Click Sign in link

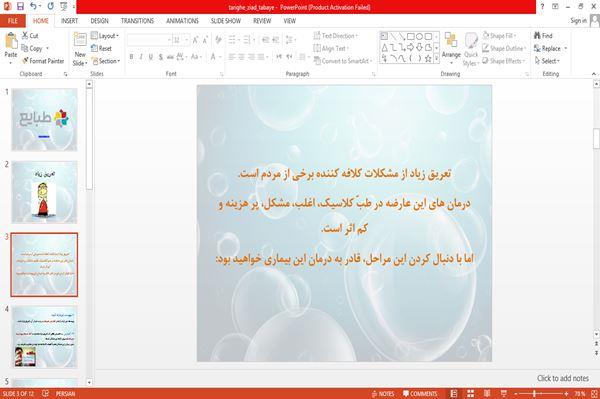[x=578, y=21]
